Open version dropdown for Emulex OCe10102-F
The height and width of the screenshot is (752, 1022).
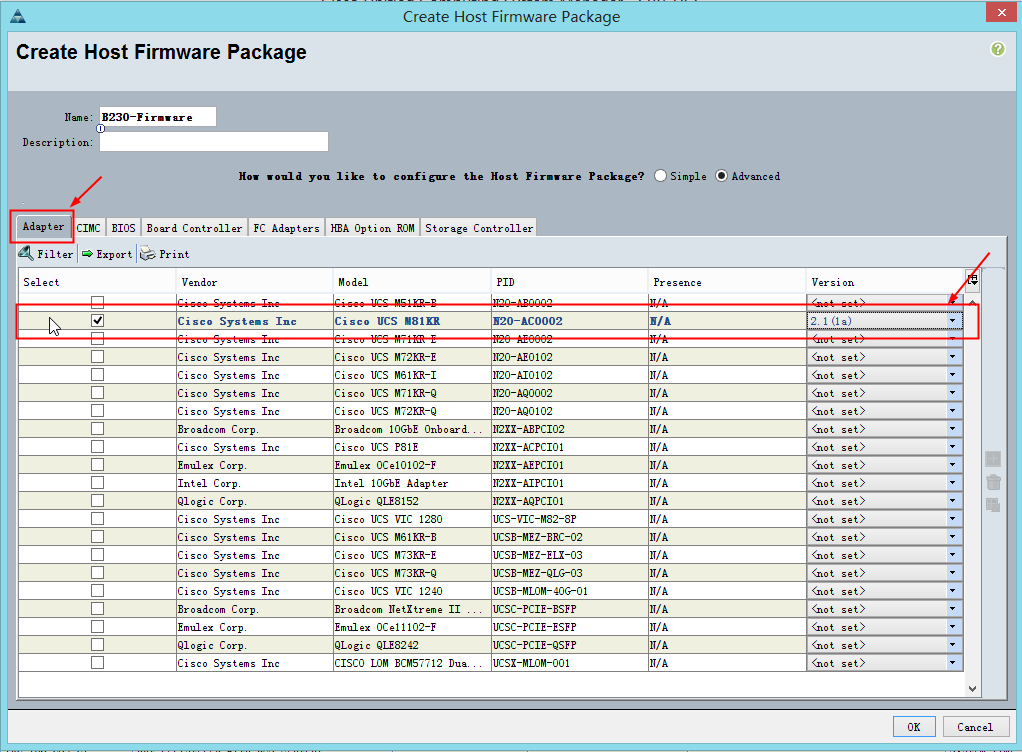point(952,465)
